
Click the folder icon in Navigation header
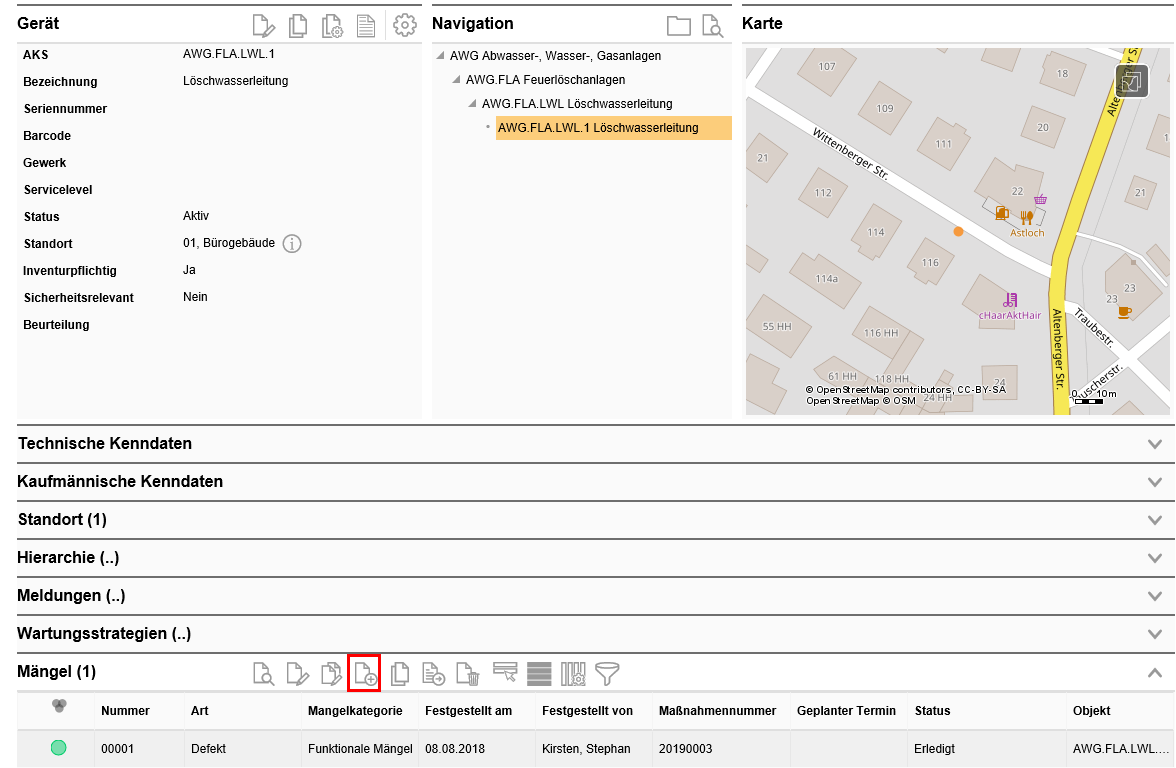click(x=679, y=26)
